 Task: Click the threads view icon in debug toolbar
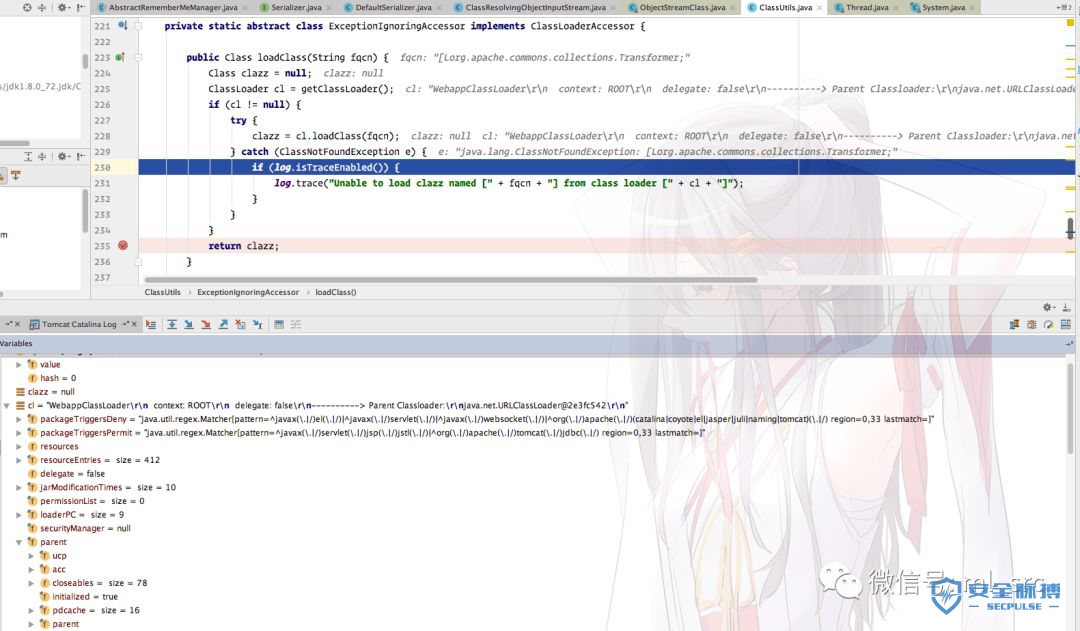(1032, 324)
